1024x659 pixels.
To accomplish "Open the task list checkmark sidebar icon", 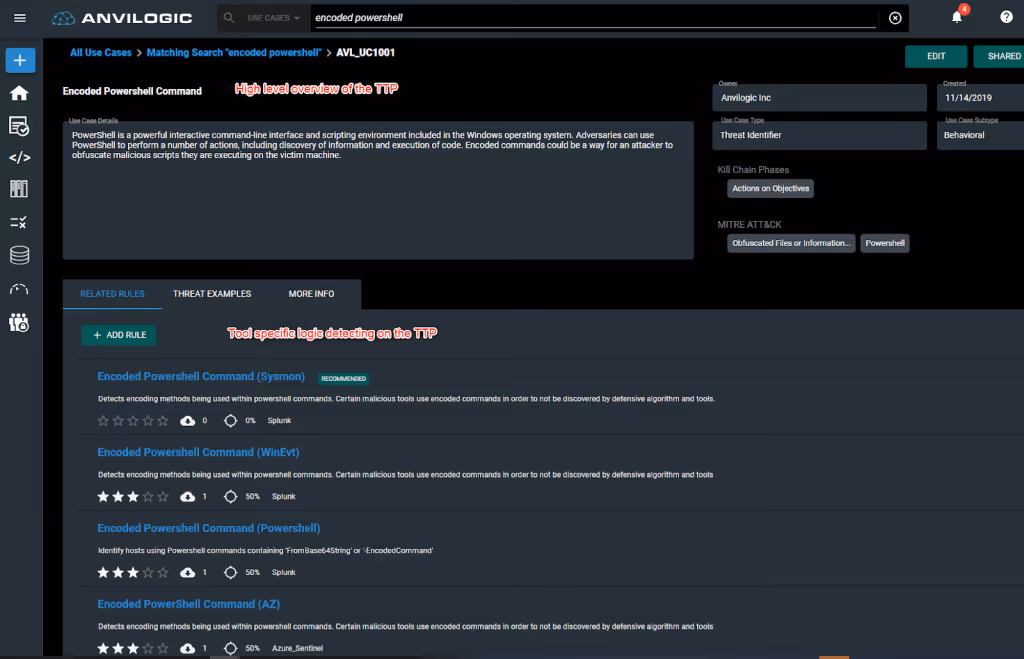I will pyautogui.click(x=19, y=223).
